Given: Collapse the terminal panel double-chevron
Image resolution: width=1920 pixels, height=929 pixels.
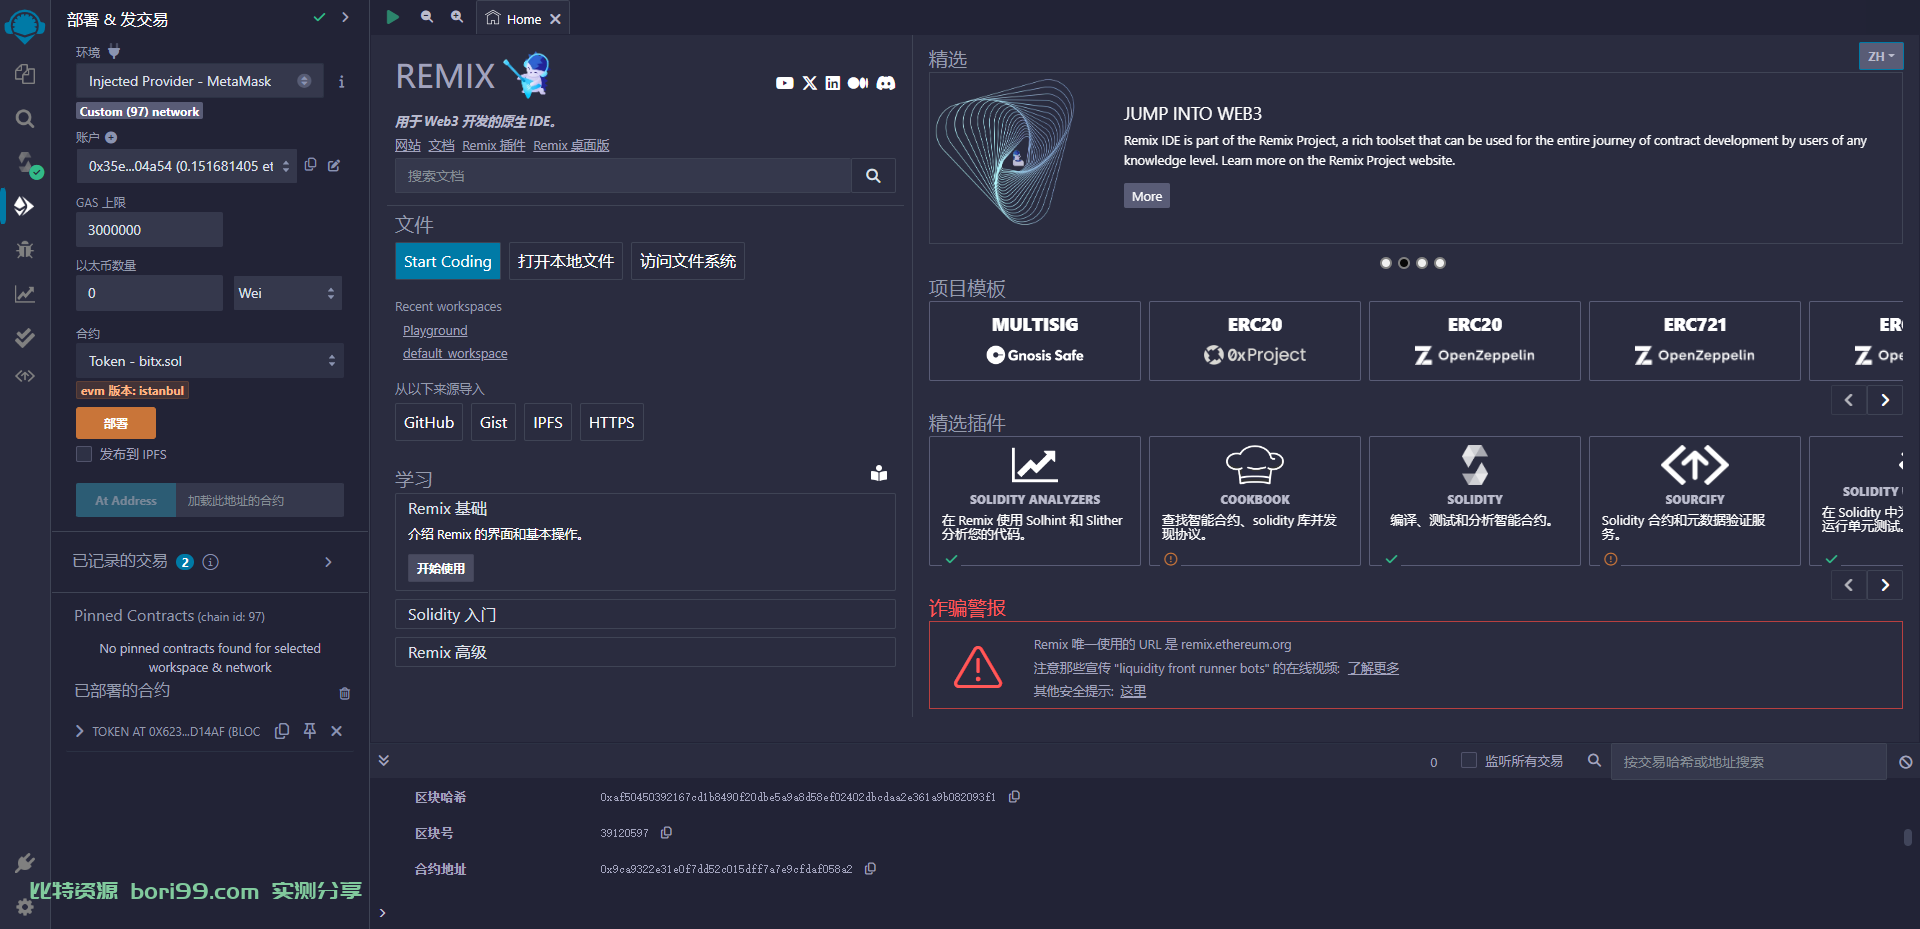Looking at the screenshot, I should (x=384, y=761).
